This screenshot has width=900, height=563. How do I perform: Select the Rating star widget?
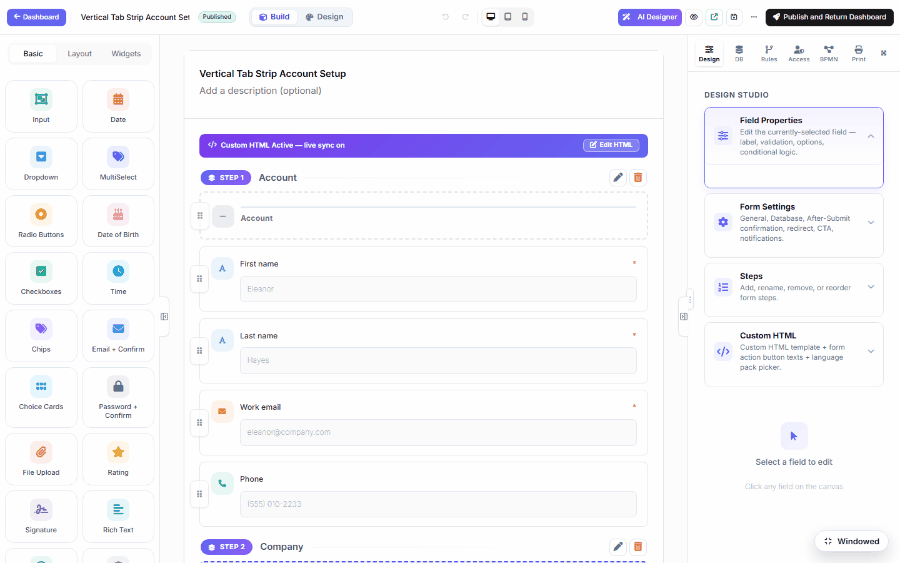point(118,459)
